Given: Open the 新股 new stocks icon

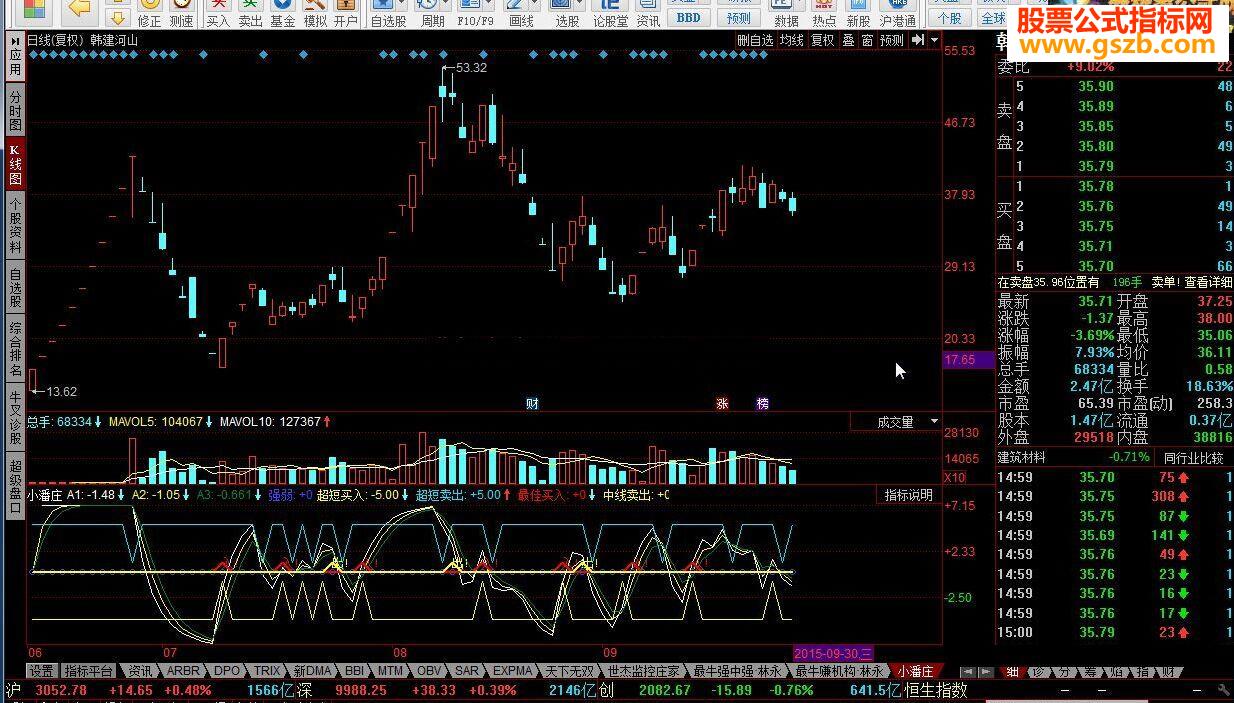Looking at the screenshot, I should [x=858, y=13].
